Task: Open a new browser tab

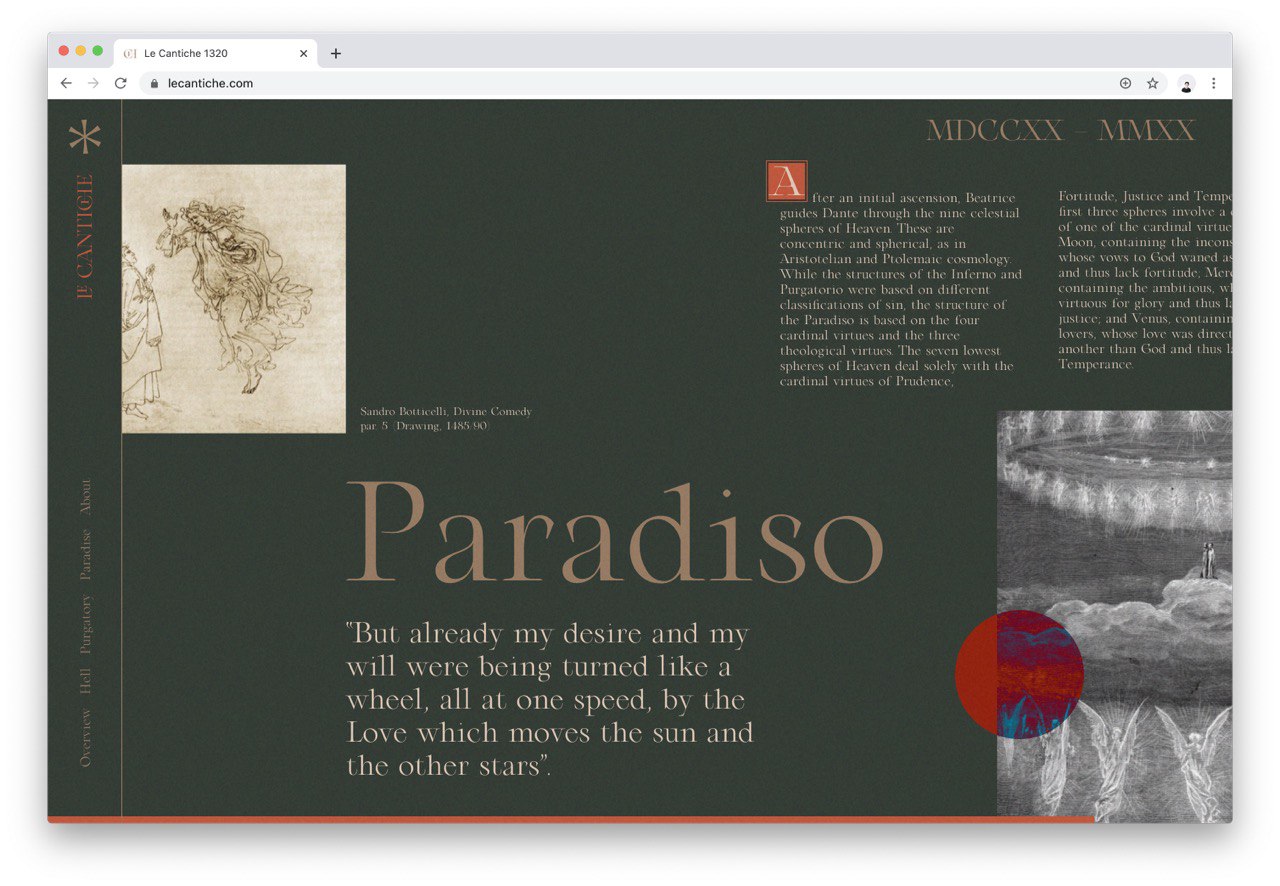Action: tap(336, 54)
